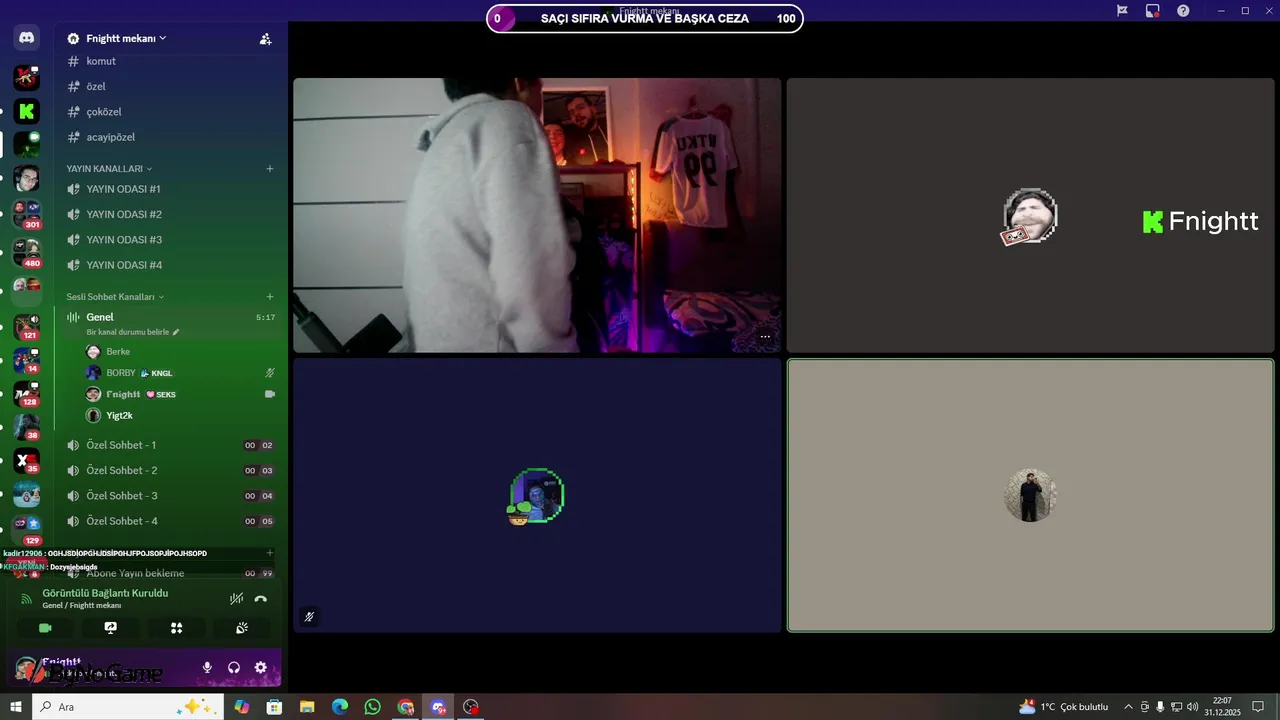The width and height of the screenshot is (1280, 720).
Task: Show hidden system tray icons
Action: (x=1128, y=707)
